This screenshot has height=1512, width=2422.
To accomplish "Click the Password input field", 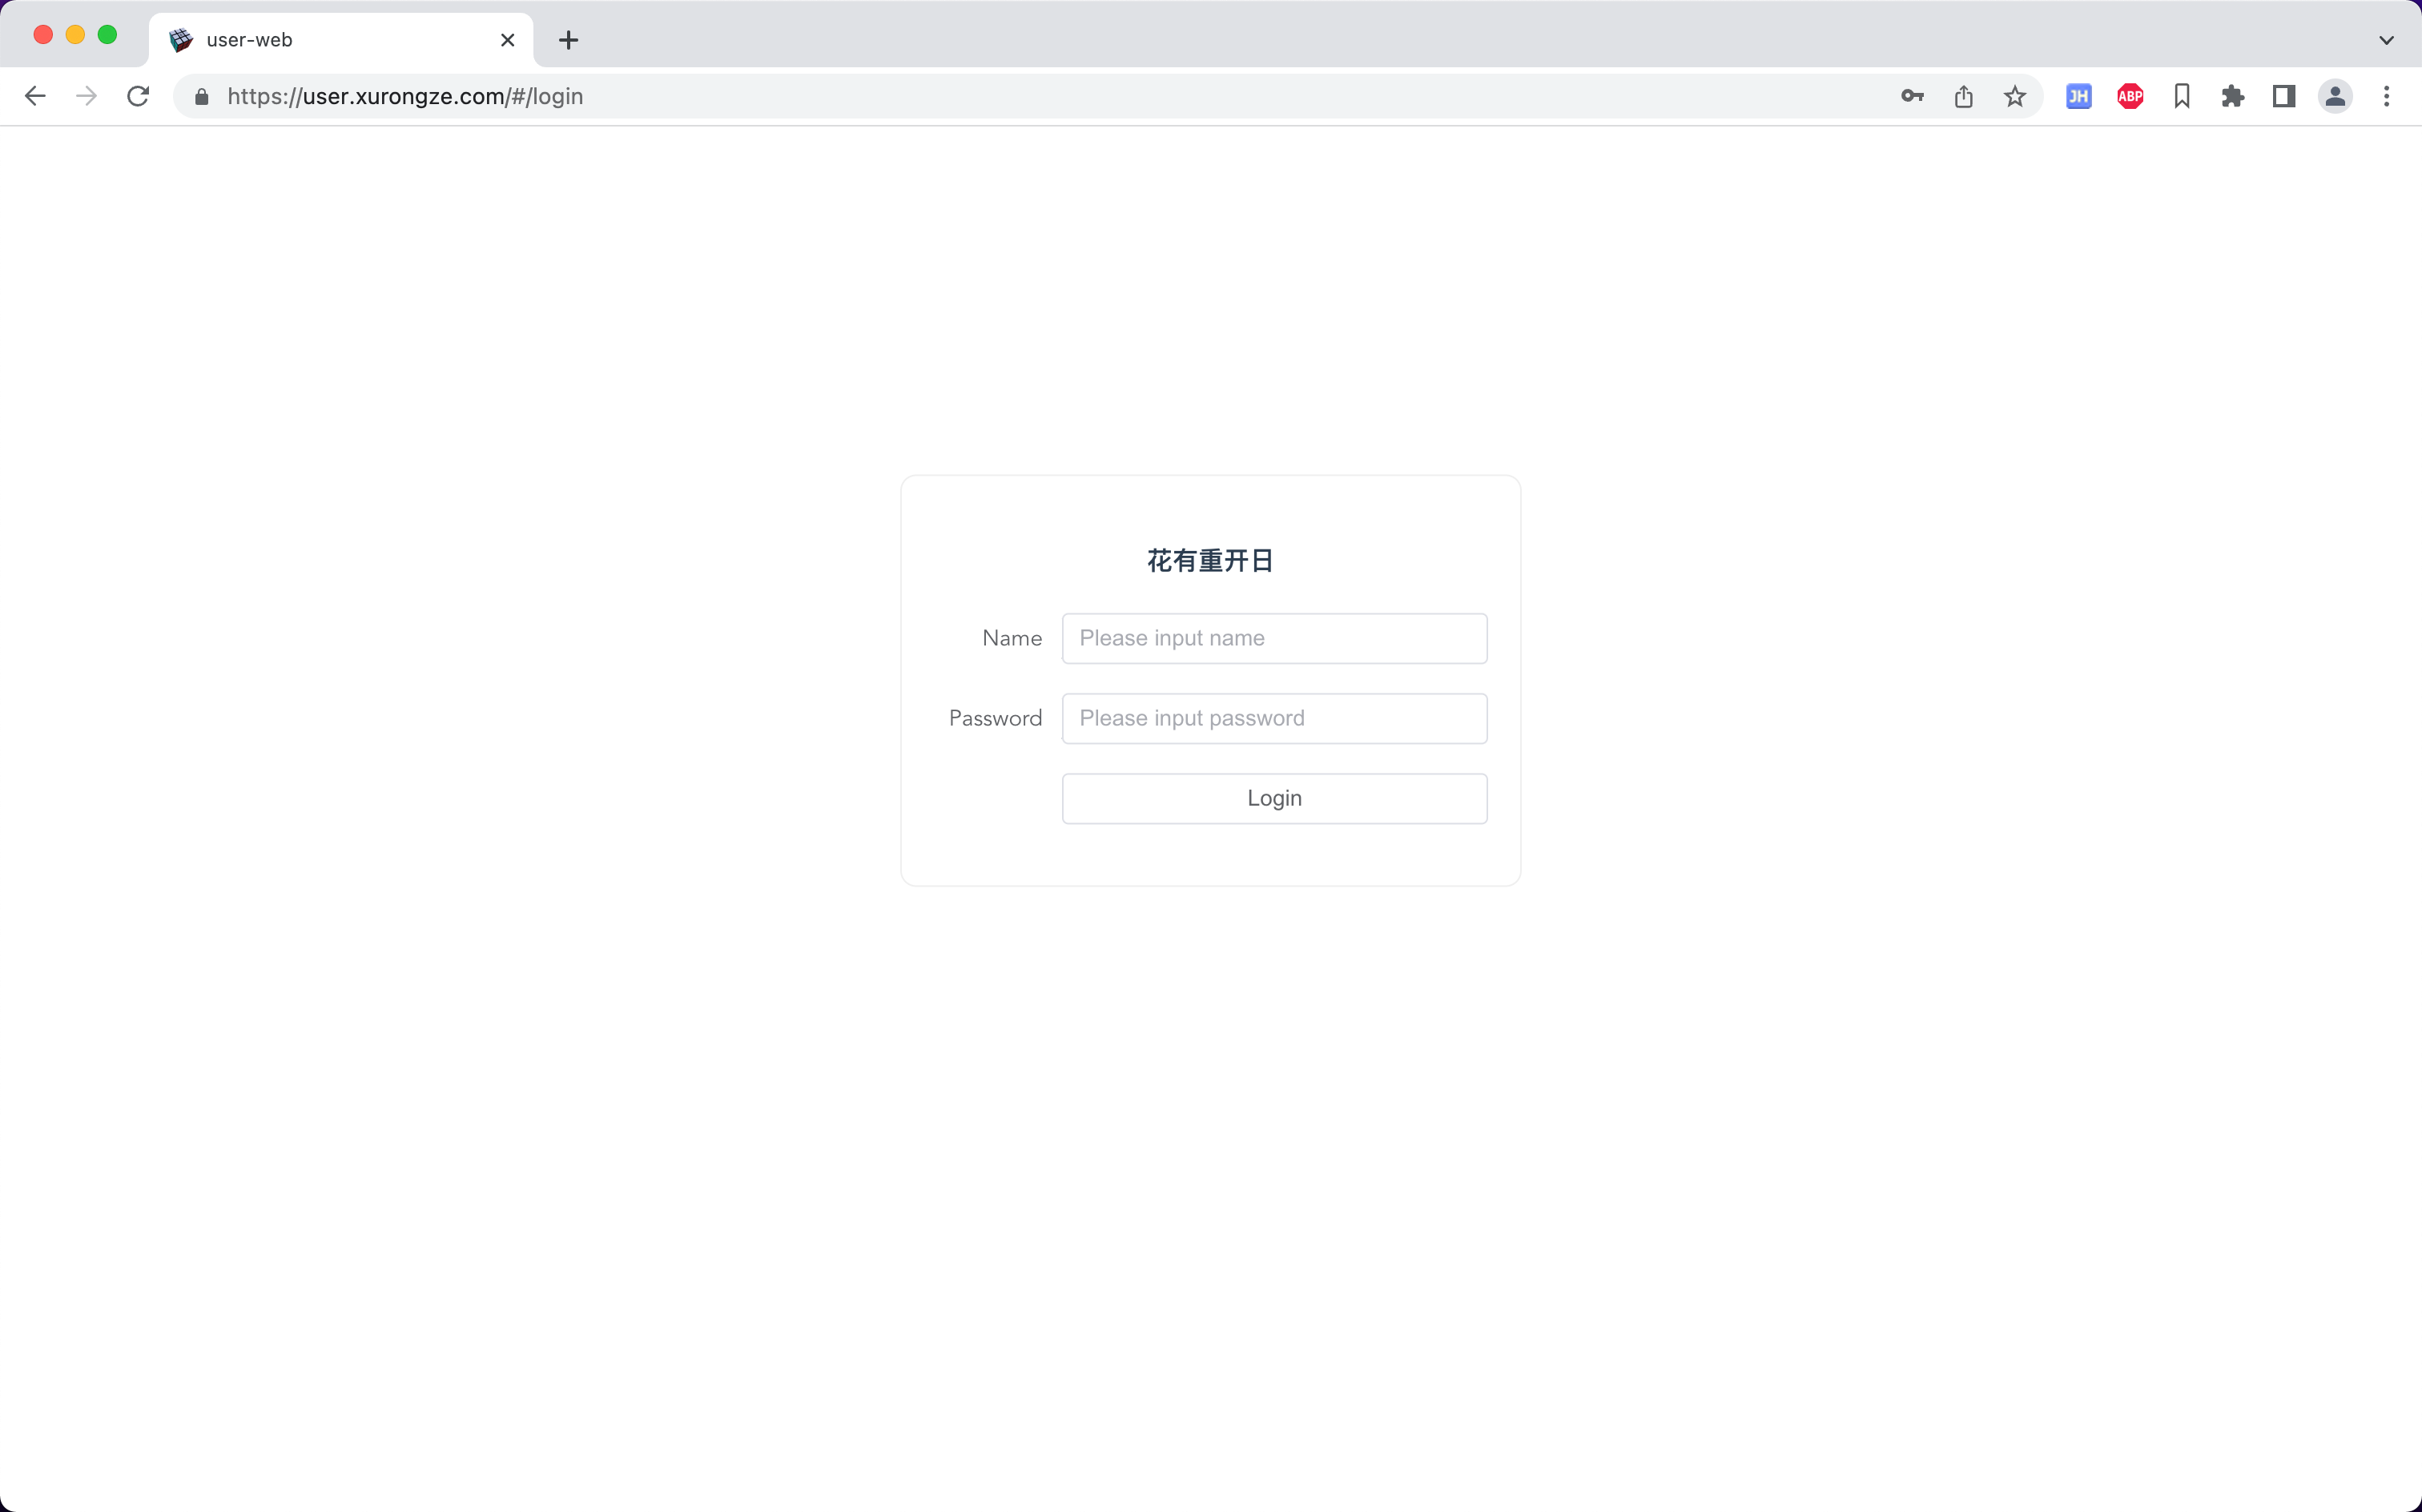I will pos(1274,718).
